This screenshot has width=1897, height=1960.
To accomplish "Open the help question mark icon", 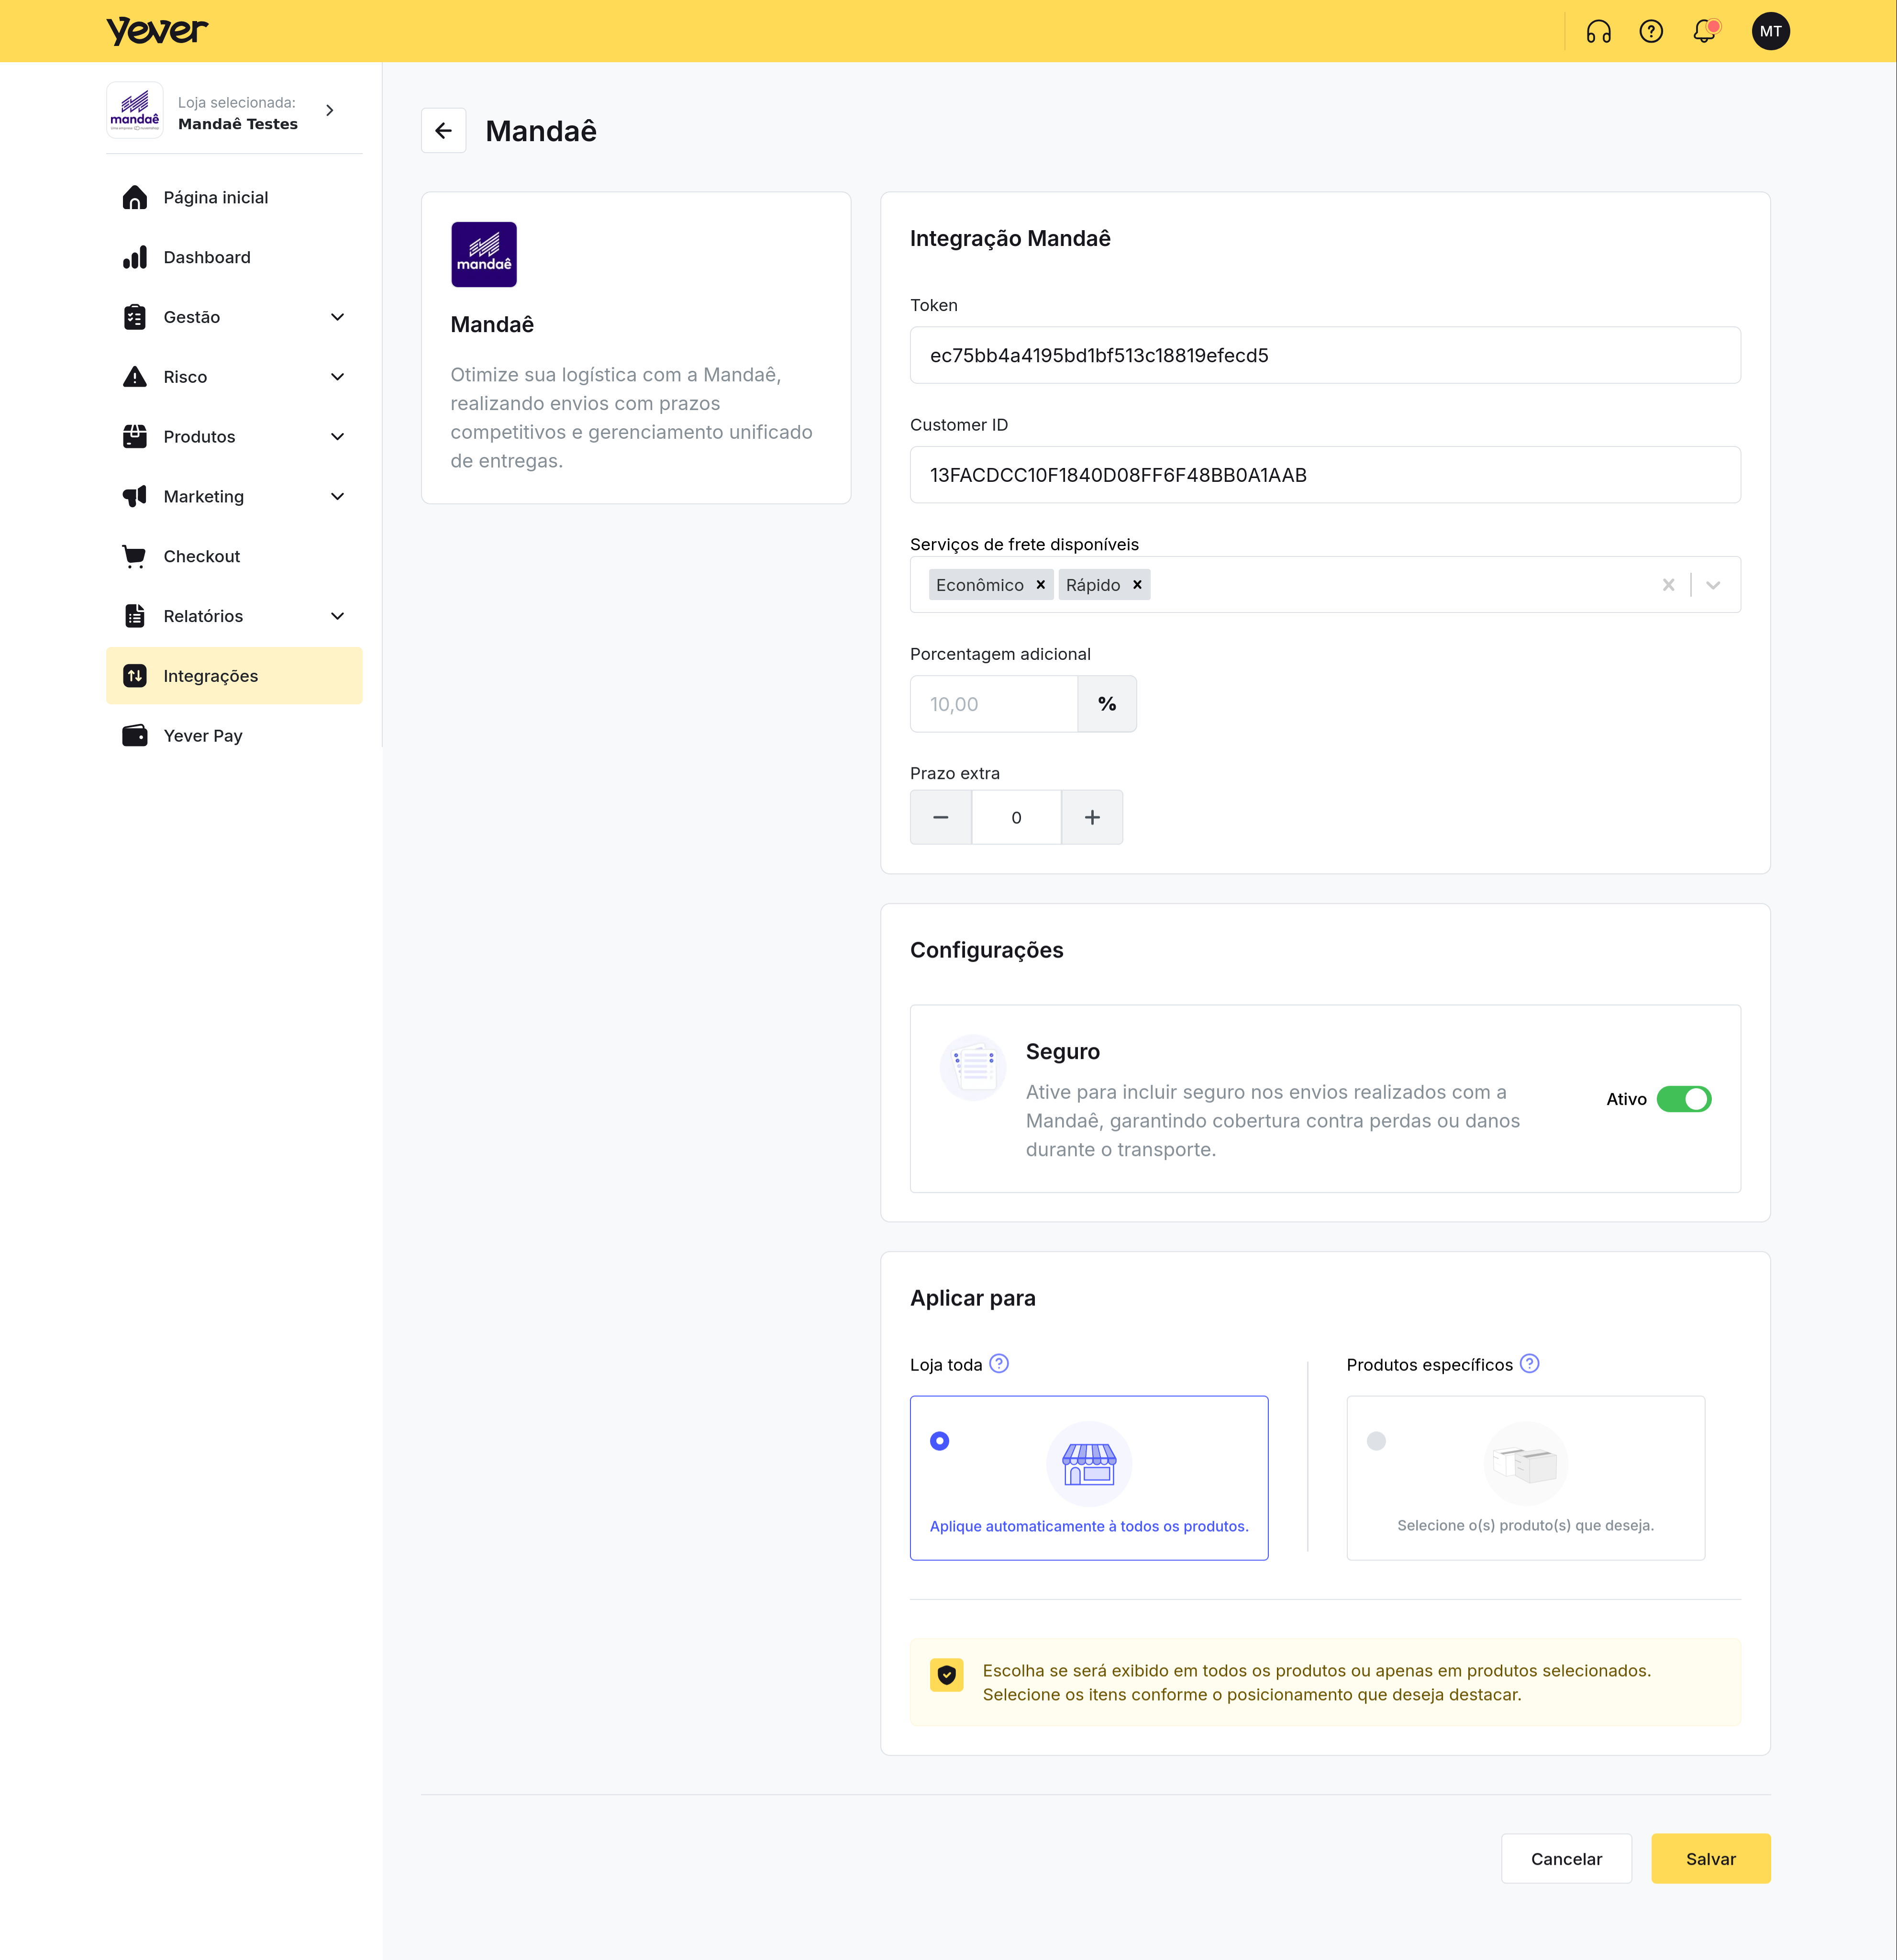I will (x=1651, y=32).
